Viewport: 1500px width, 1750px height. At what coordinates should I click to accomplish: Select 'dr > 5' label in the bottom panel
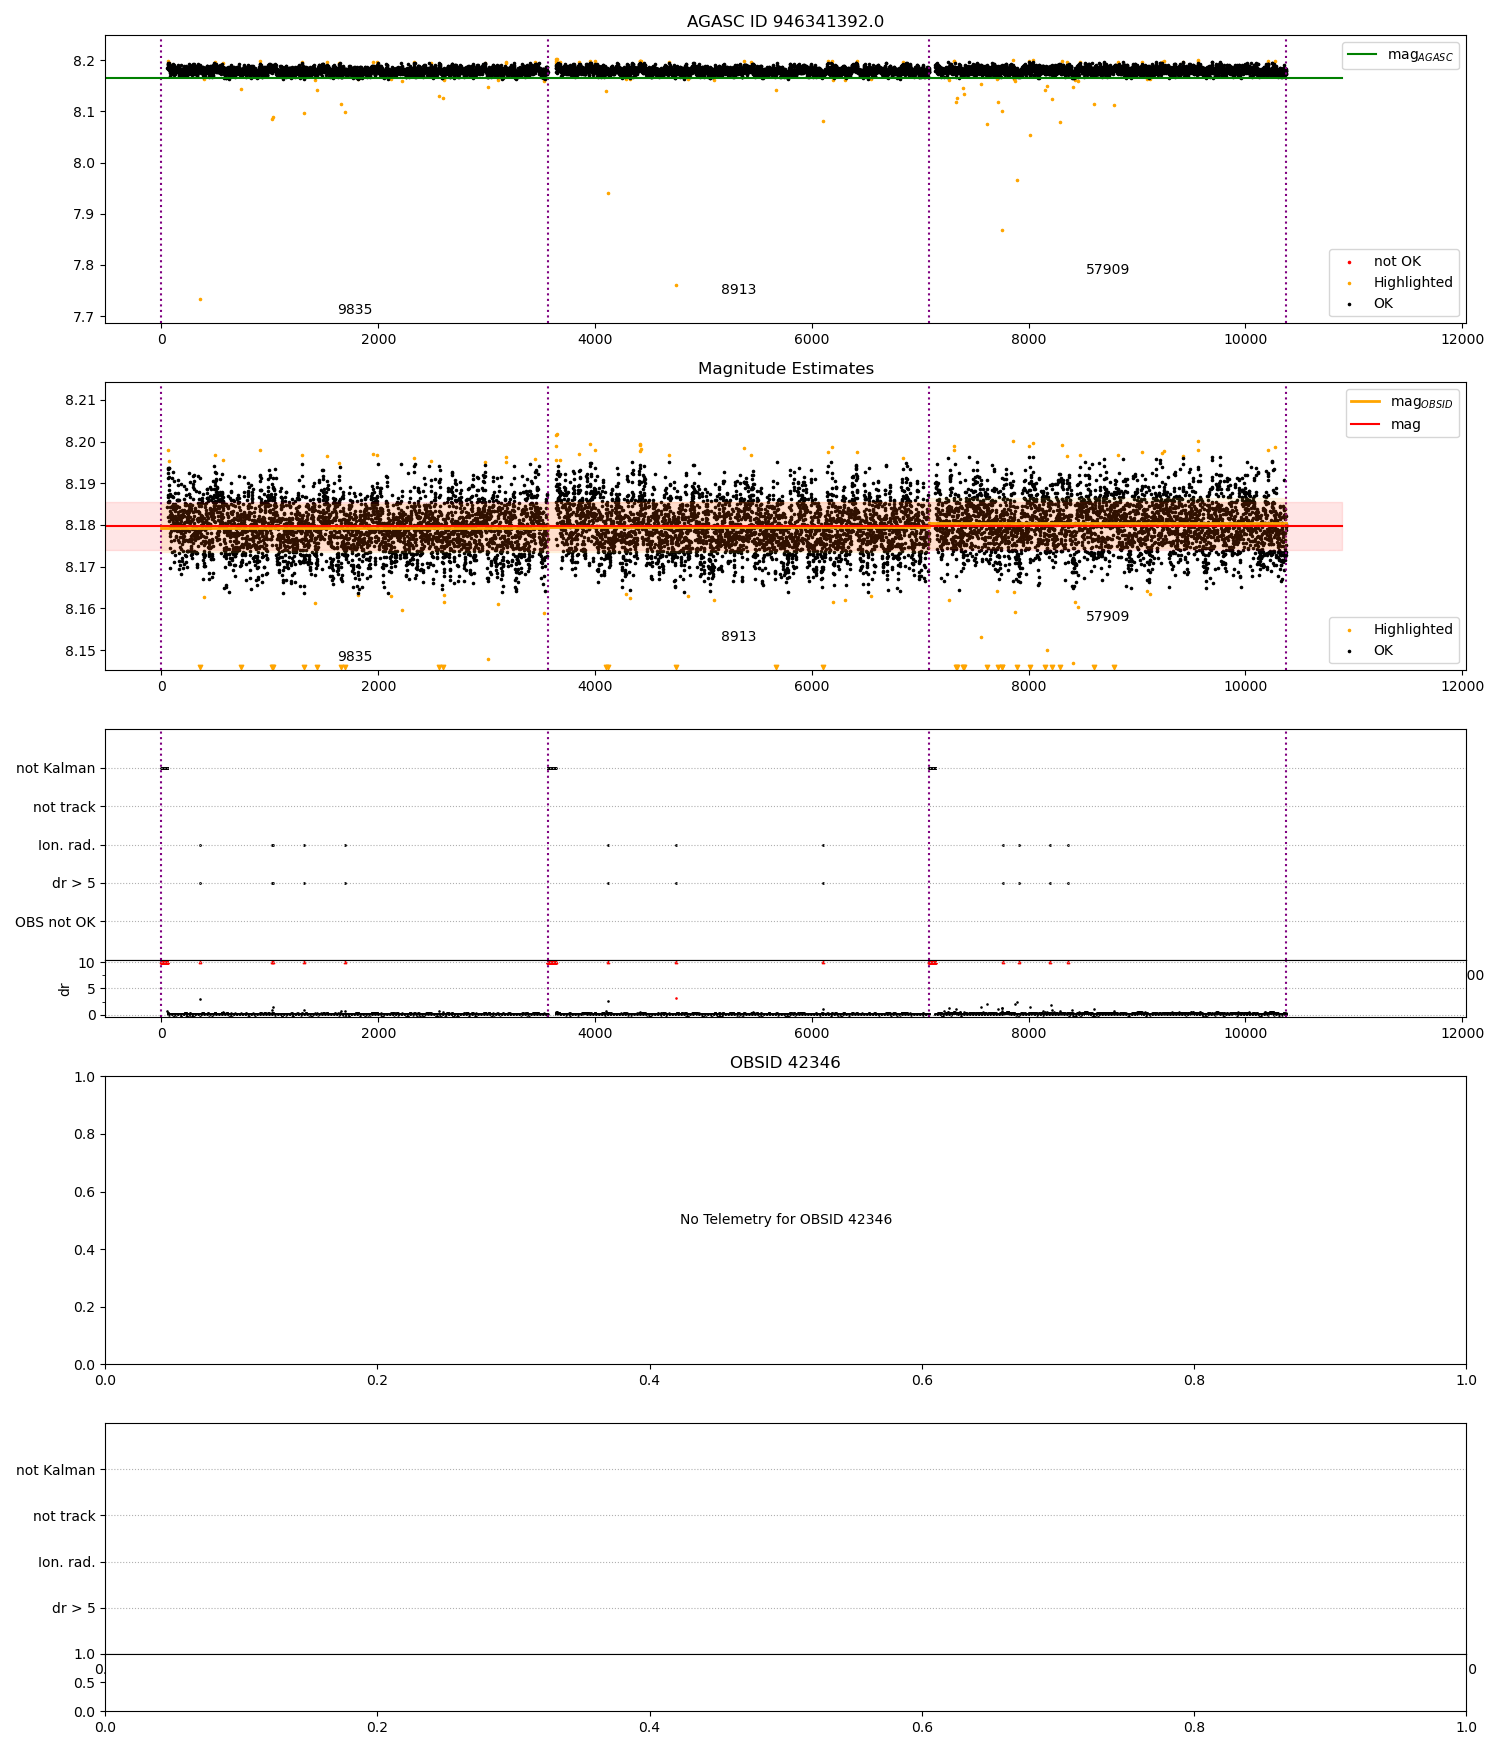coord(74,1608)
